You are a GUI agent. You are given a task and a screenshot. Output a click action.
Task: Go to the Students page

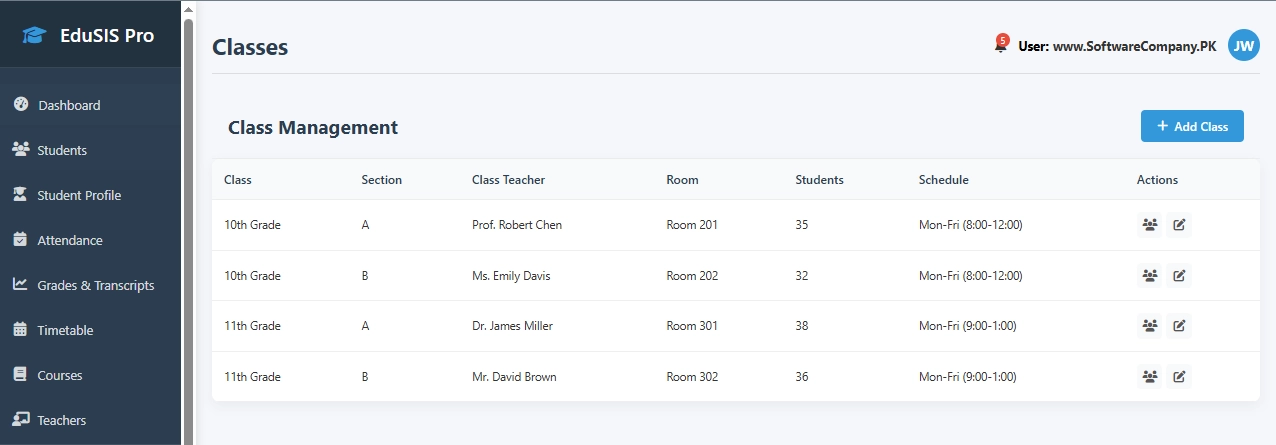pyautogui.click(x=62, y=150)
